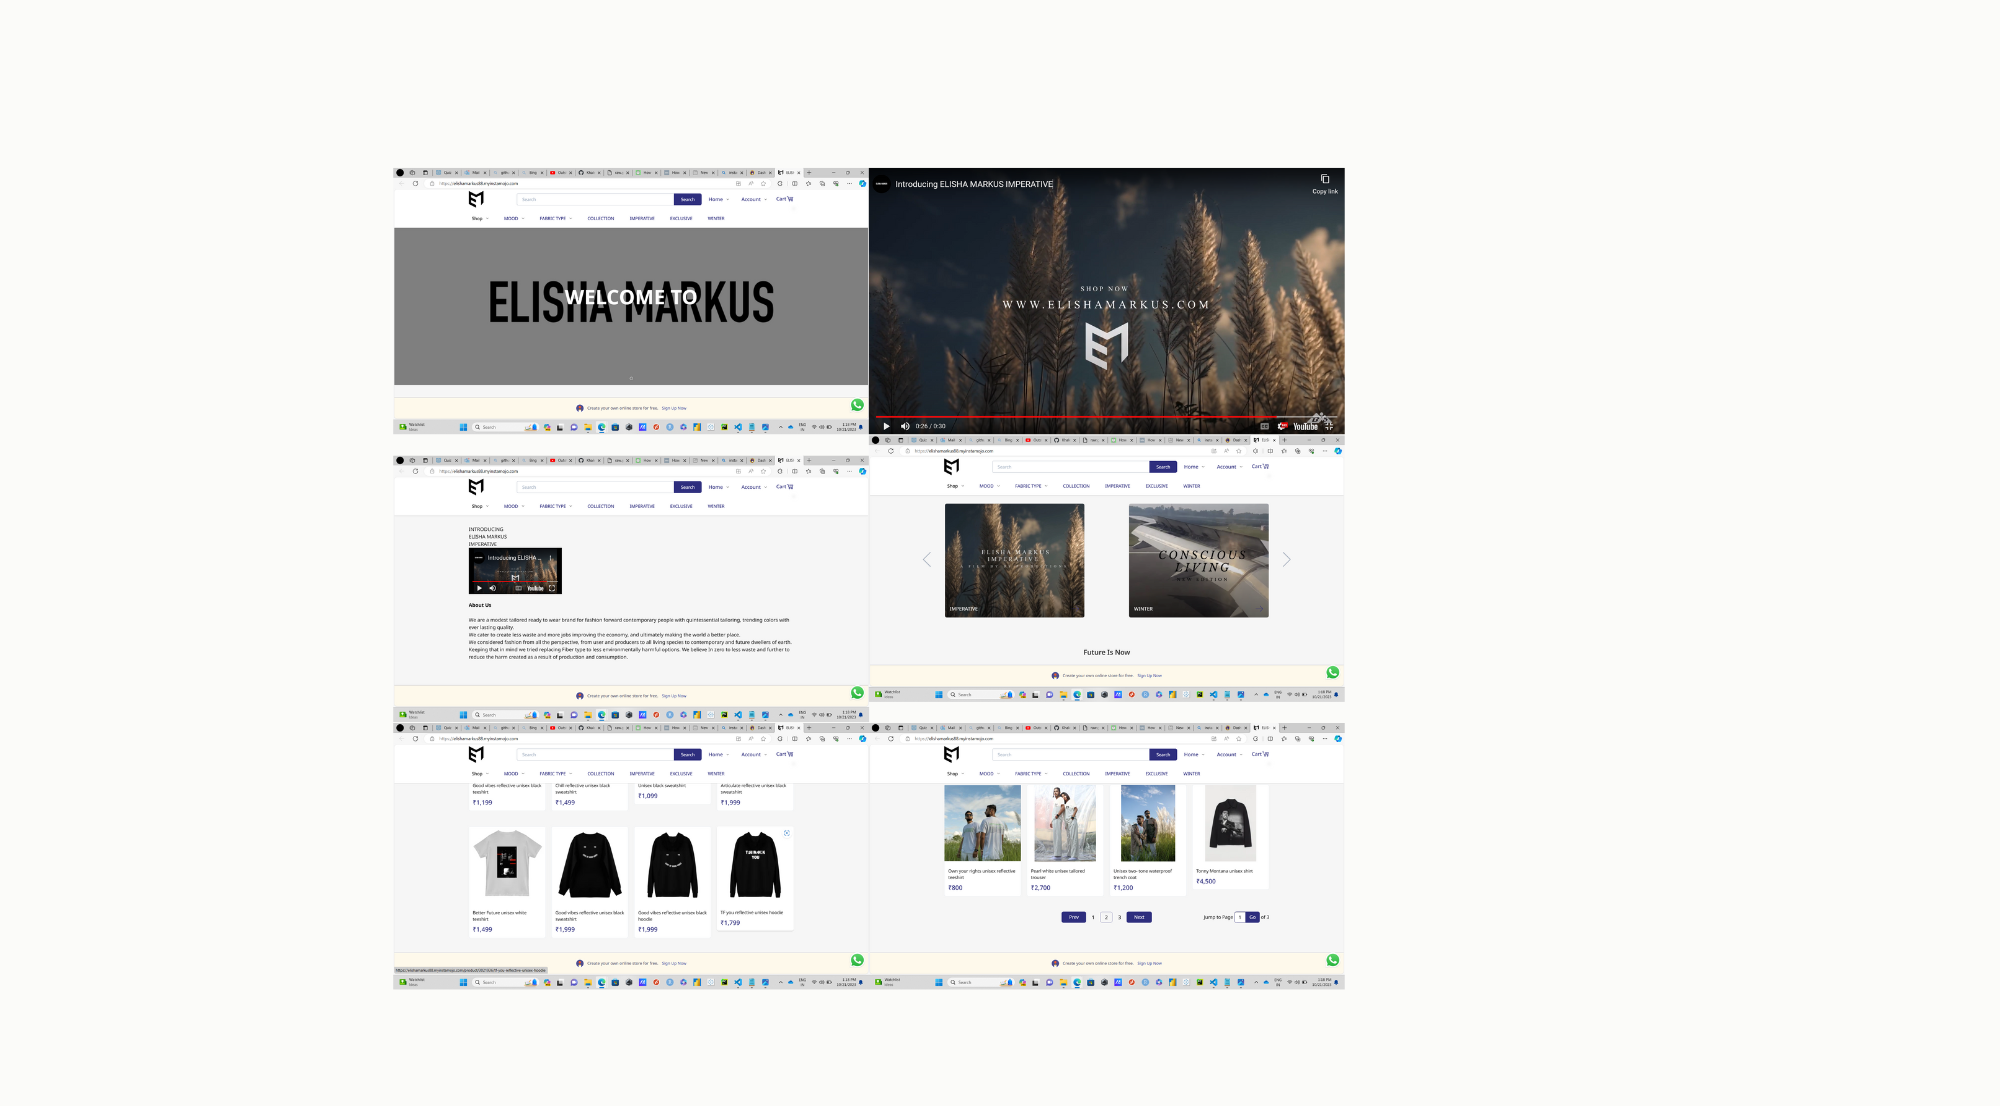Viewport: 2000px width, 1106px height.
Task: Click the Tonny Montana unisex shirt thumbnail
Action: tap(1231, 822)
